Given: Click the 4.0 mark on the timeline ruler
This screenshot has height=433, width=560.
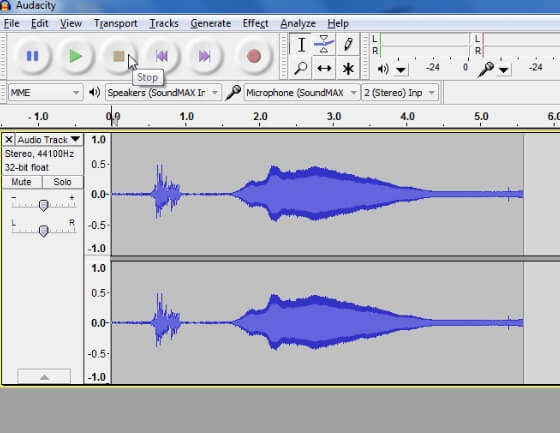Looking at the screenshot, I should tap(408, 116).
